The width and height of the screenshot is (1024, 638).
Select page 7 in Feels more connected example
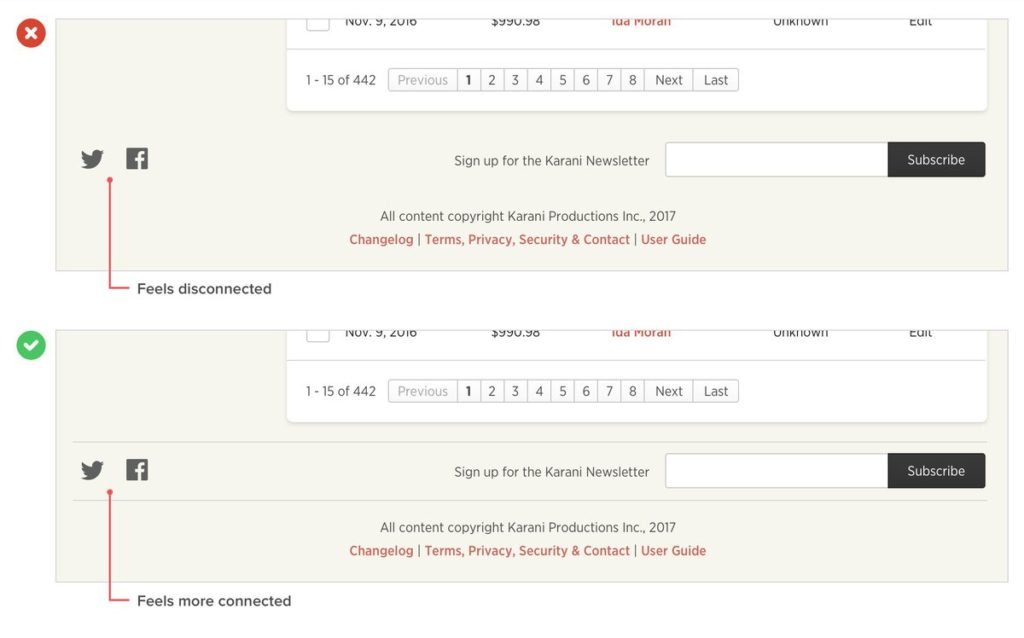coord(609,391)
